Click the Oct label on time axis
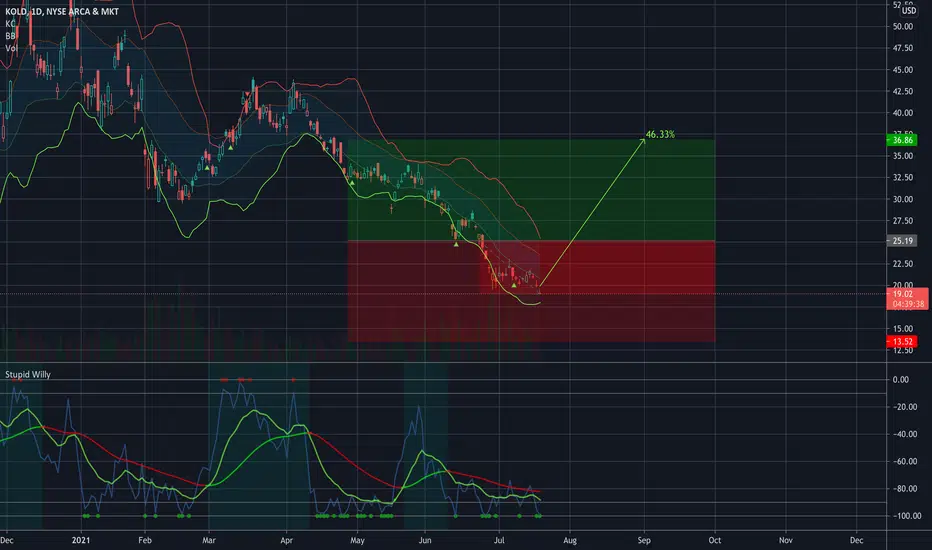This screenshot has height=550, width=932. (714, 540)
